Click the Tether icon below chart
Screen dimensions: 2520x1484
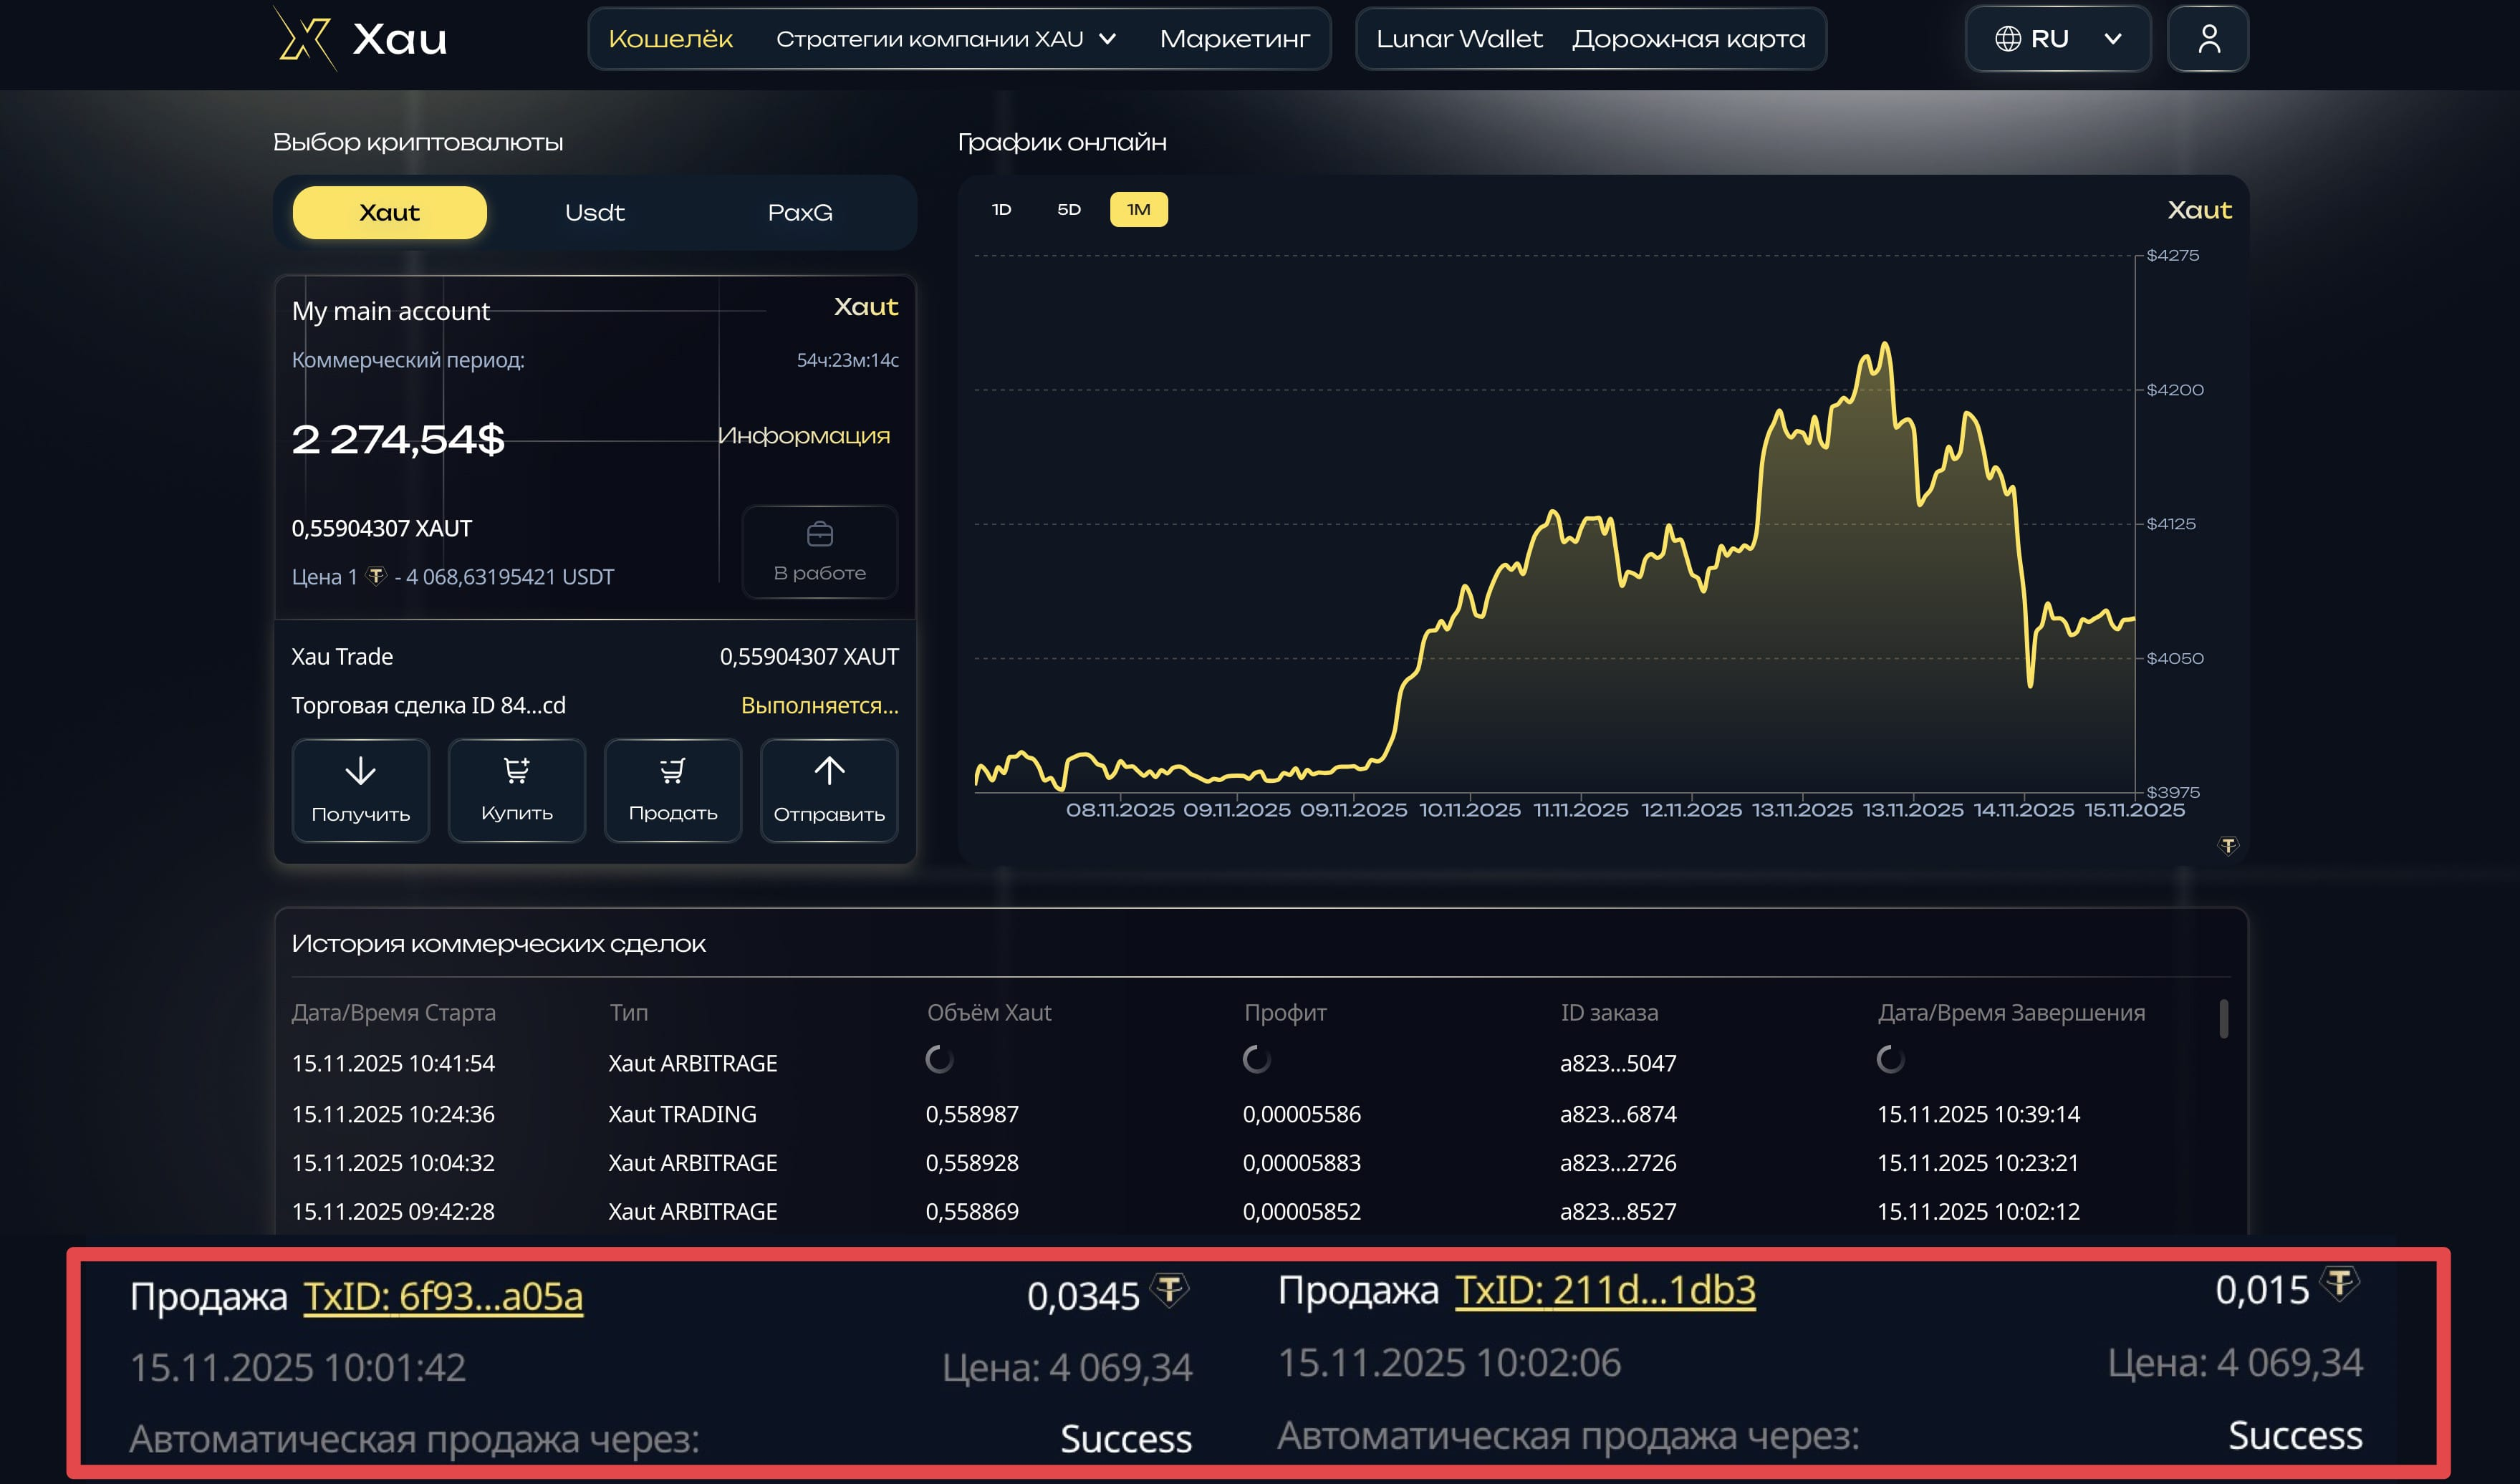pyautogui.click(x=2227, y=846)
